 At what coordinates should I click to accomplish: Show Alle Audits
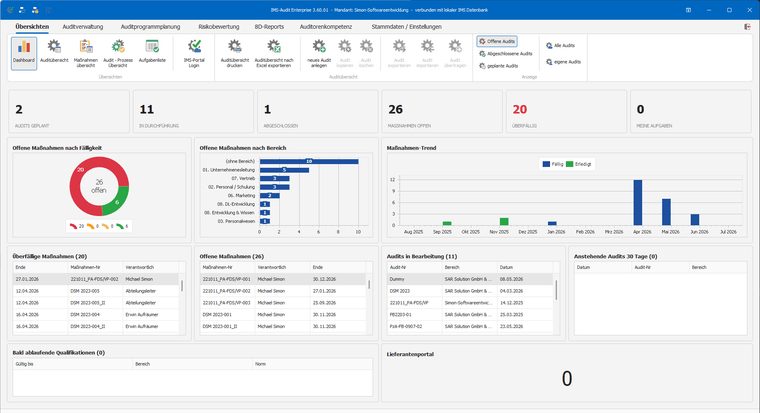pos(560,46)
